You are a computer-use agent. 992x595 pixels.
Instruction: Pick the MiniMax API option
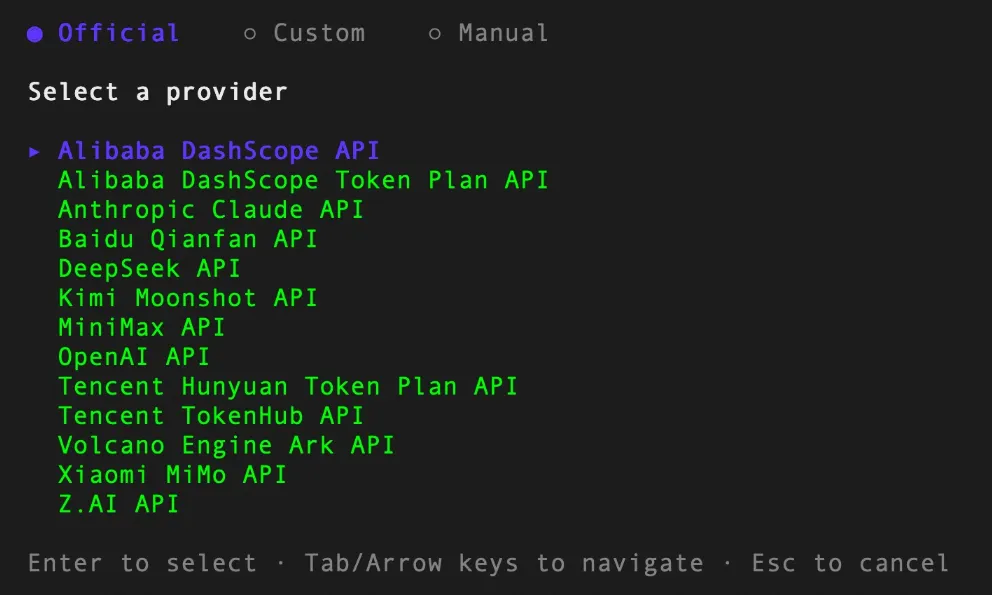tap(141, 327)
